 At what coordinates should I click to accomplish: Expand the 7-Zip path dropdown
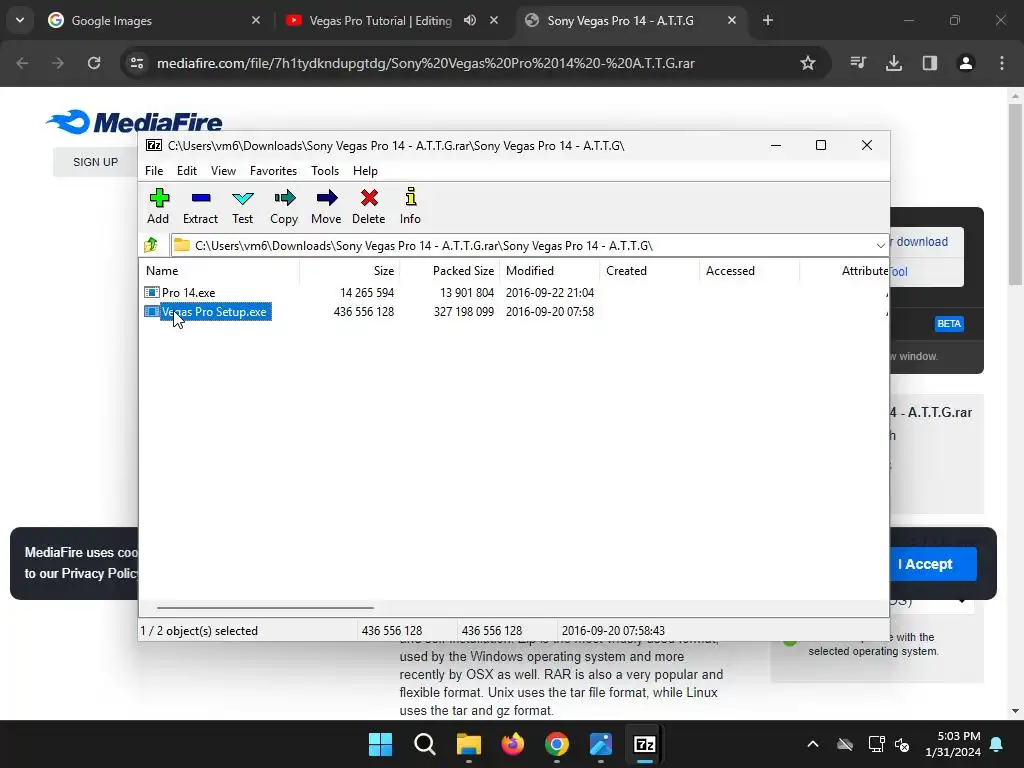pos(880,246)
